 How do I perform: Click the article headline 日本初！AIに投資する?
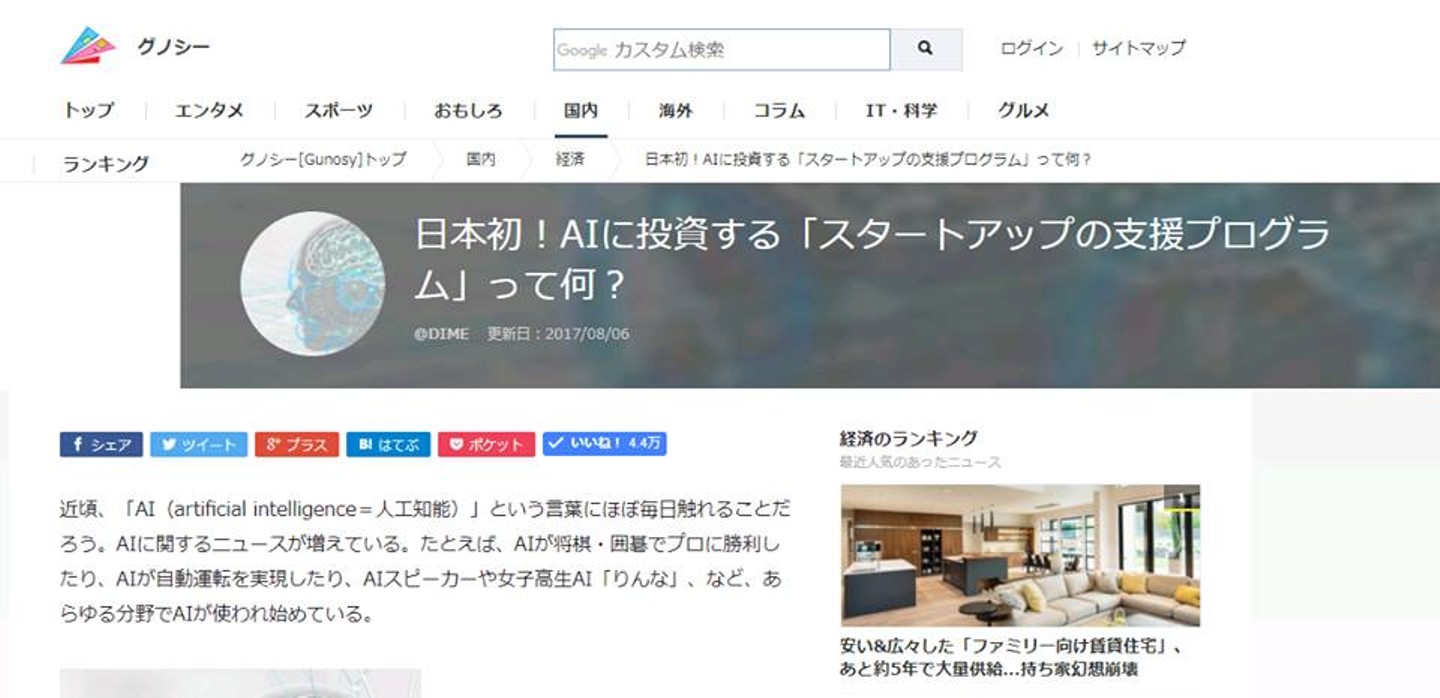coord(872,259)
